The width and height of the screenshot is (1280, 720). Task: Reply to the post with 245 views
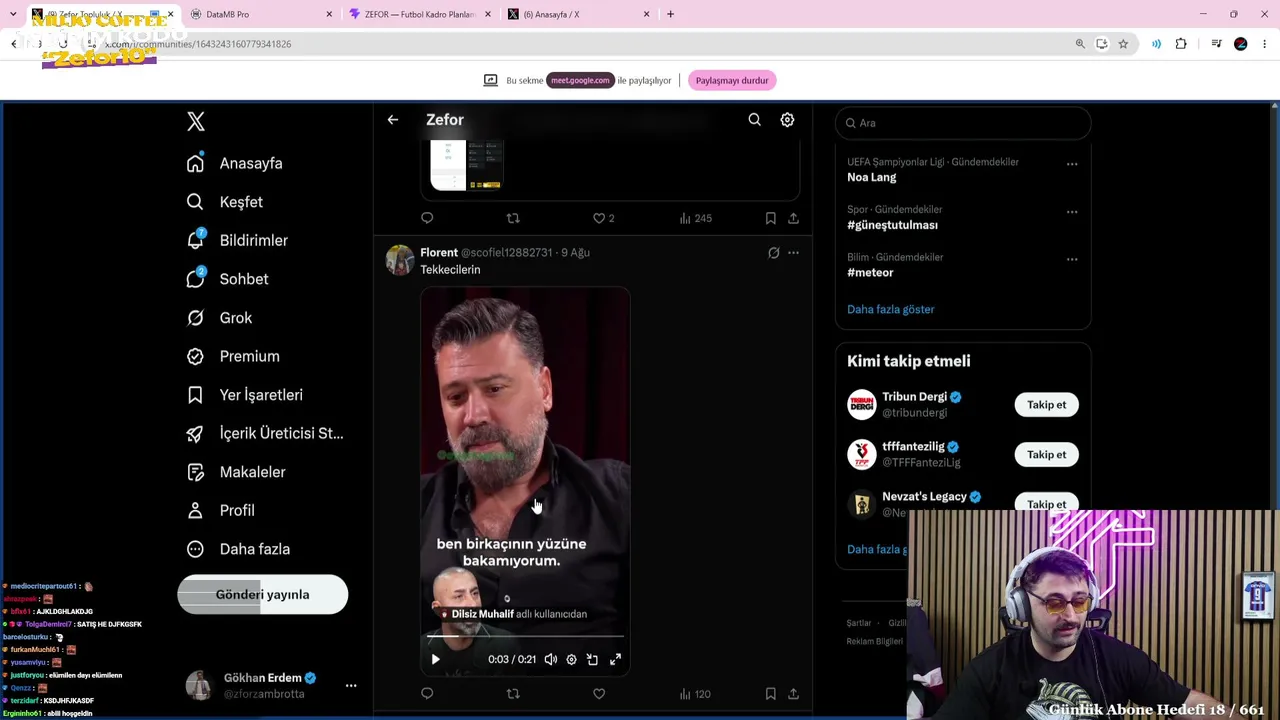coord(427,218)
